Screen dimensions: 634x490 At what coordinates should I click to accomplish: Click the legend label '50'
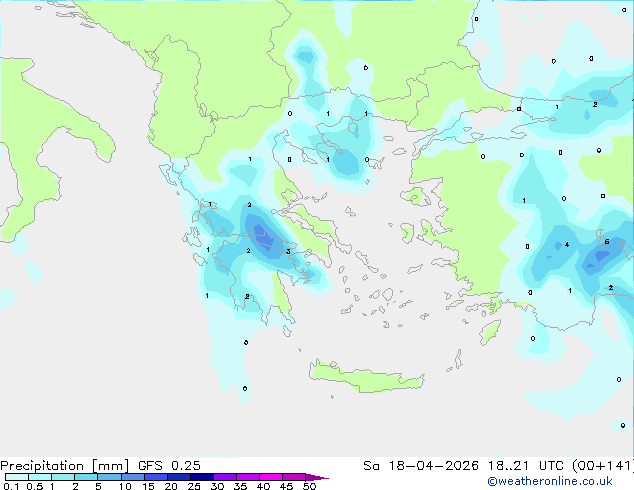coord(309,486)
